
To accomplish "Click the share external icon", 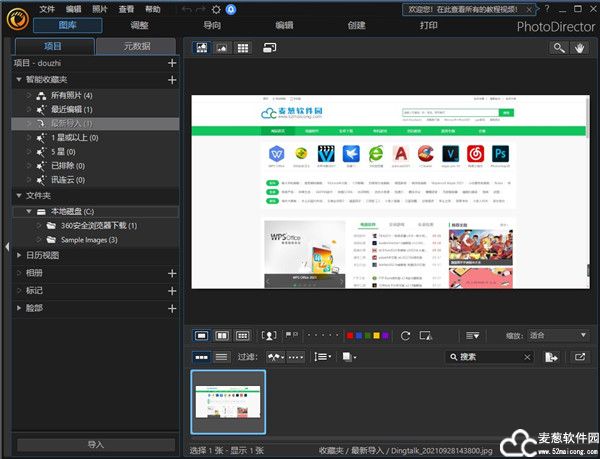I will pyautogui.click(x=580, y=357).
